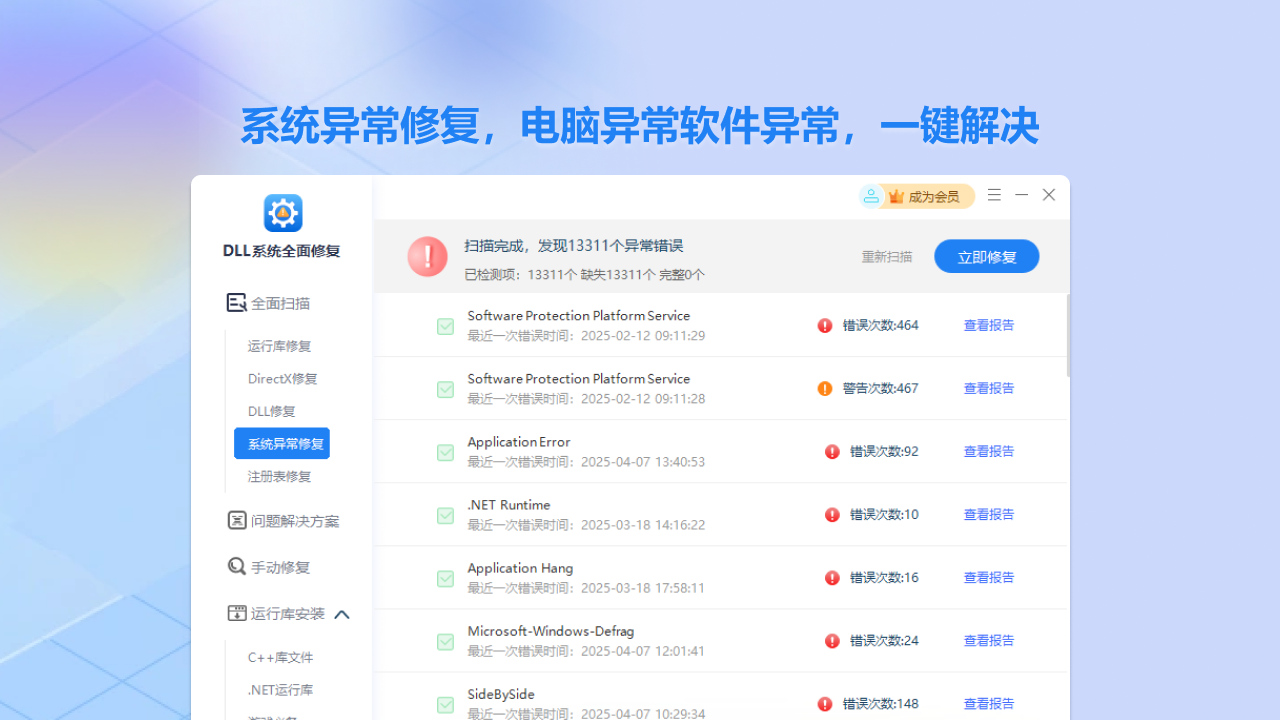Screen dimensions: 1280x720
Task: Open the hamburger menu icon
Action: pos(994,195)
